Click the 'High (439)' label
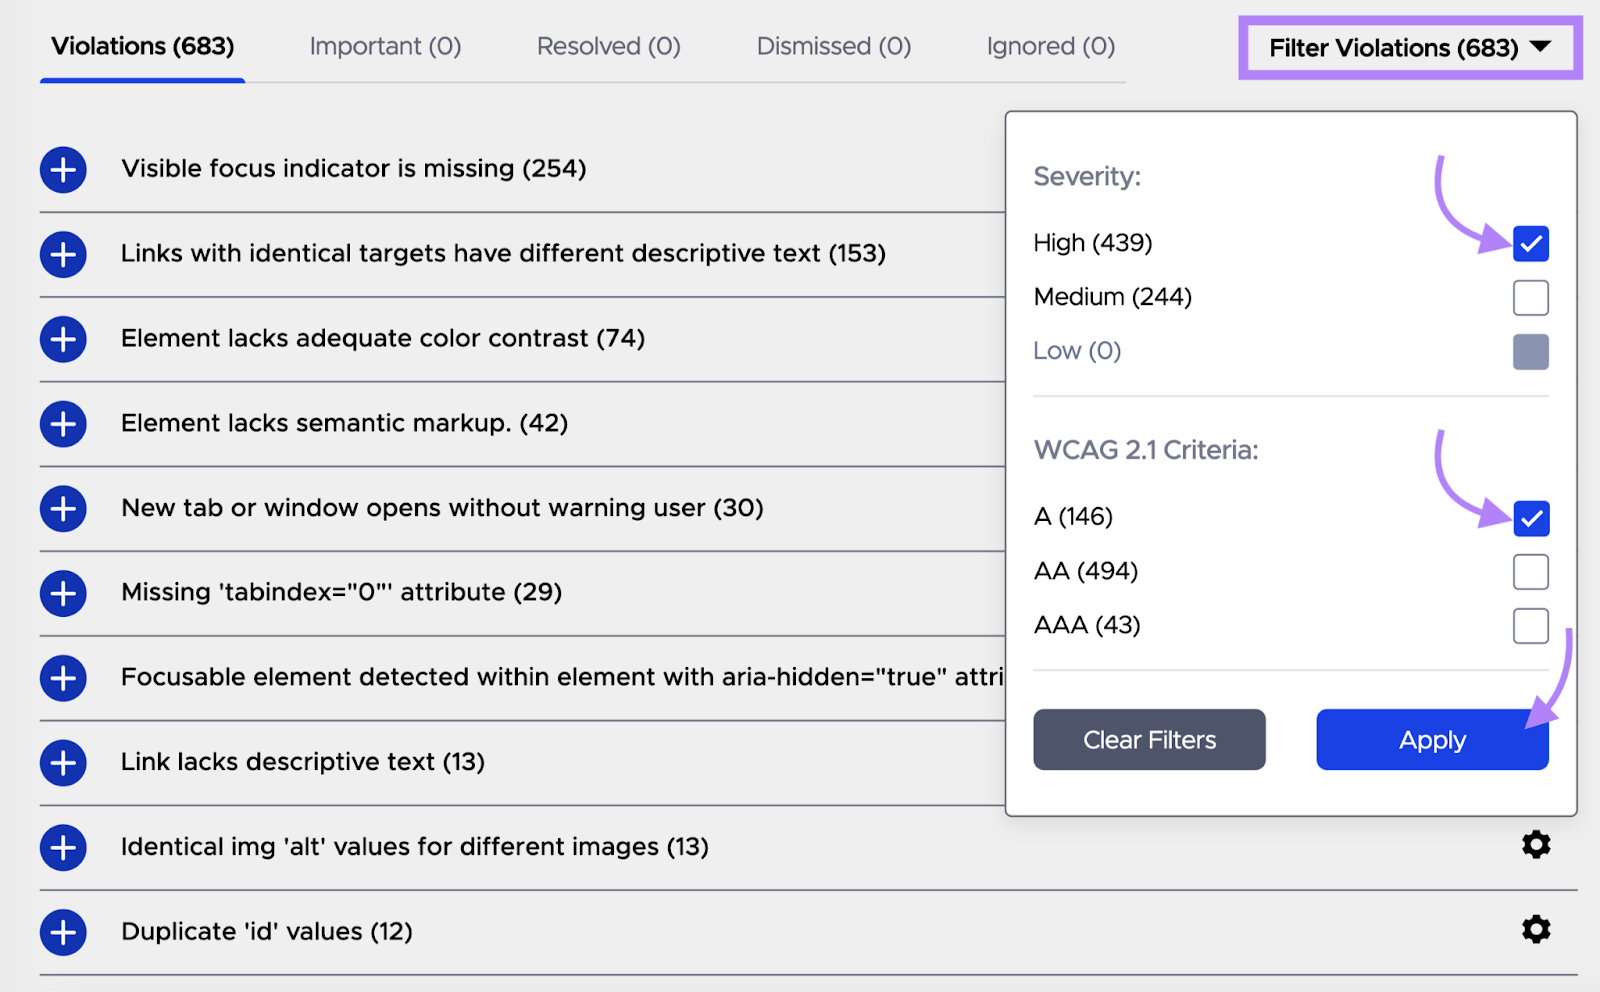 click(1093, 243)
